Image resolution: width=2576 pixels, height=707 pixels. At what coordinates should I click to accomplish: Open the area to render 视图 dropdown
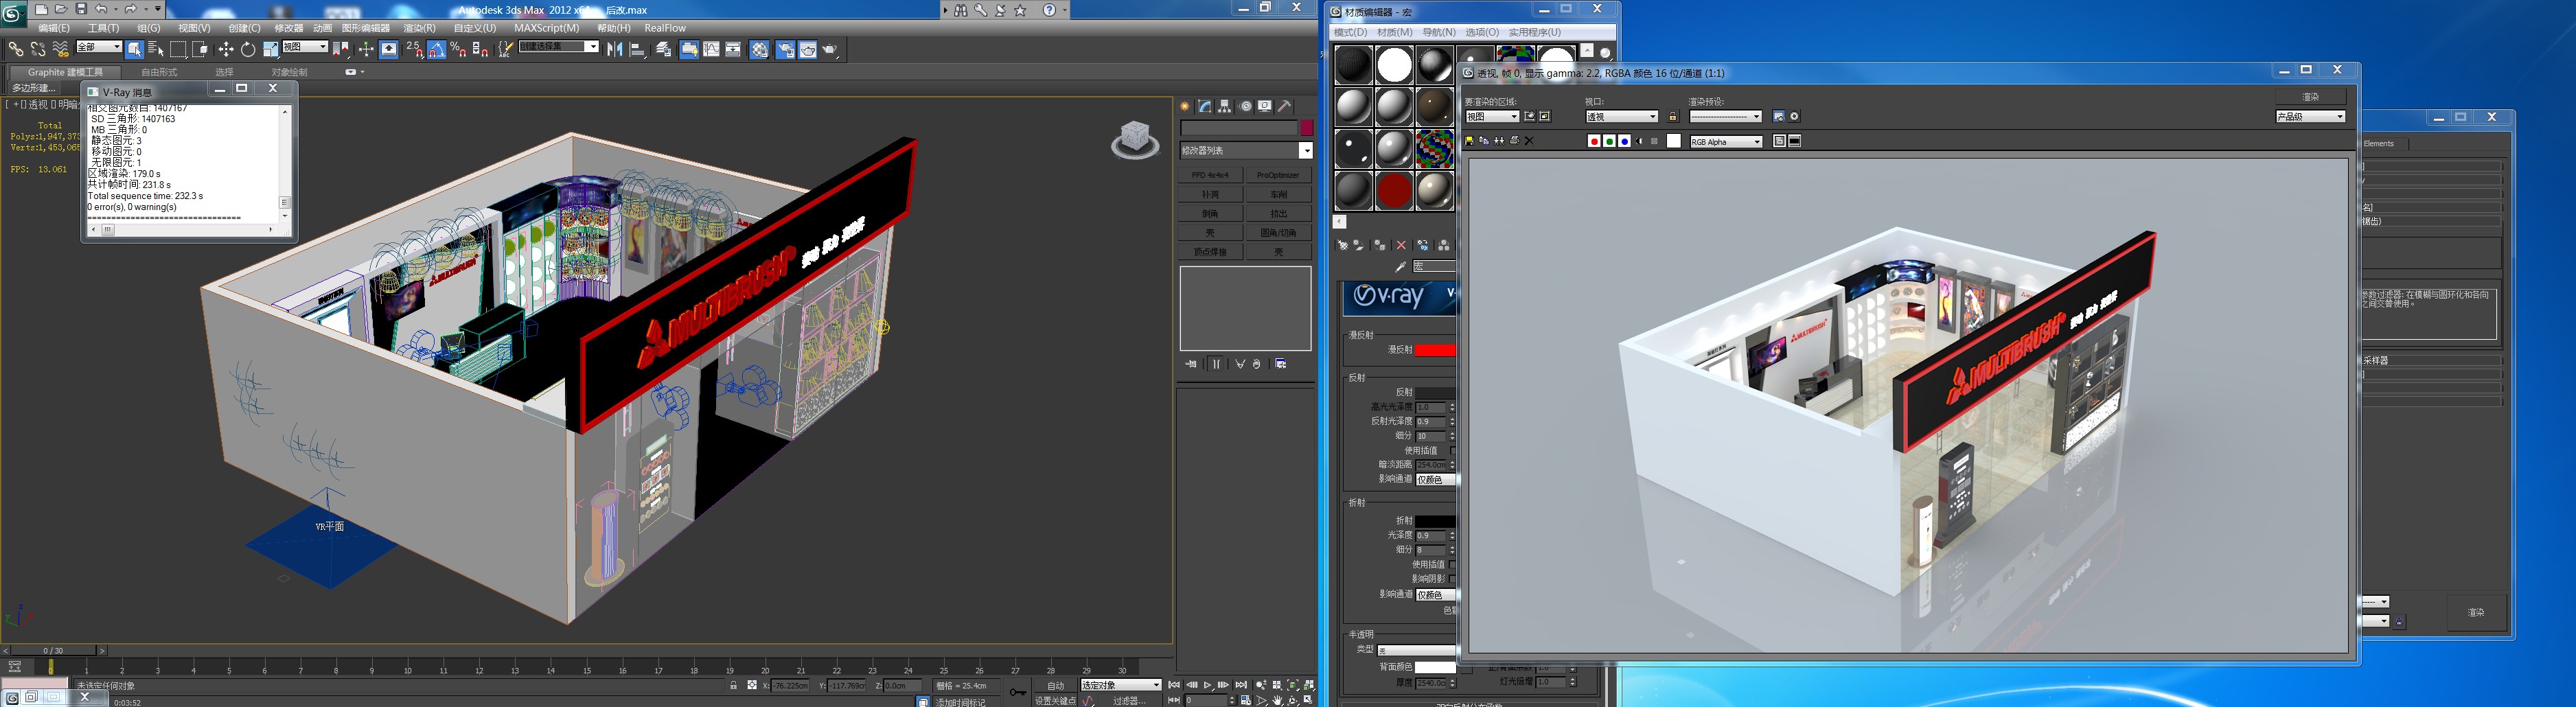(1492, 117)
